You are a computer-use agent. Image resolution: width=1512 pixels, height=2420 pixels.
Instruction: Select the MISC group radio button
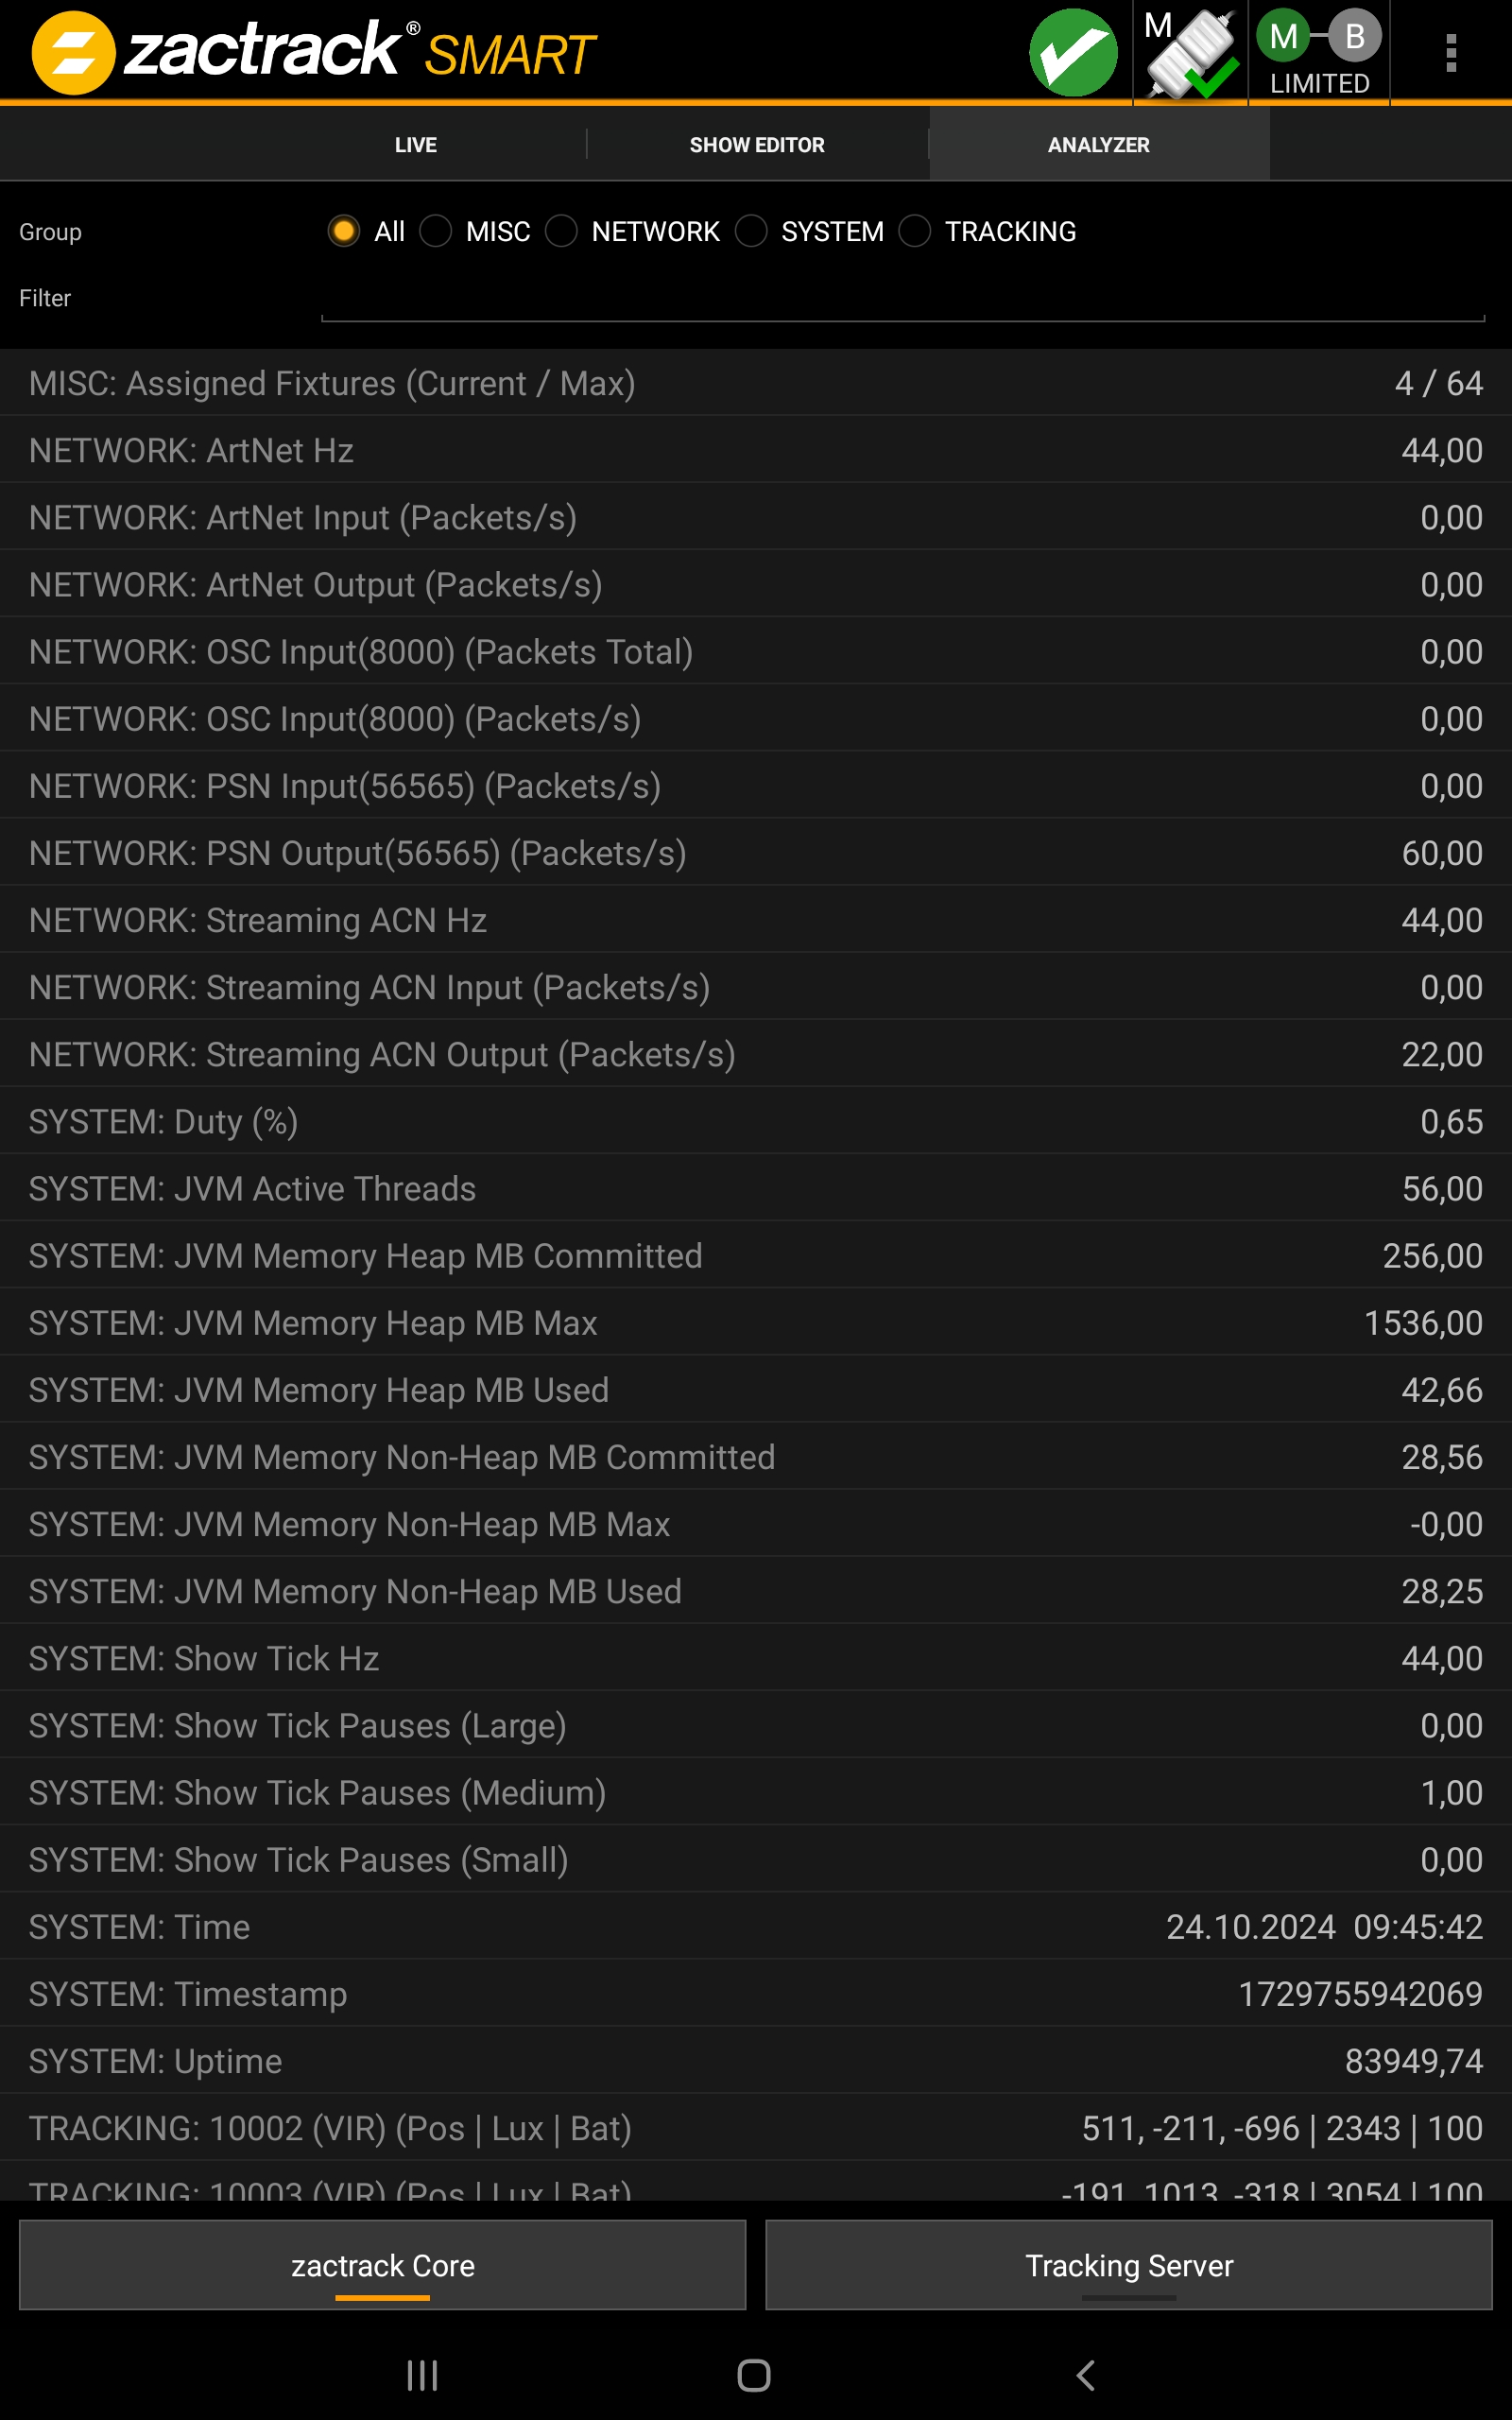coord(436,231)
